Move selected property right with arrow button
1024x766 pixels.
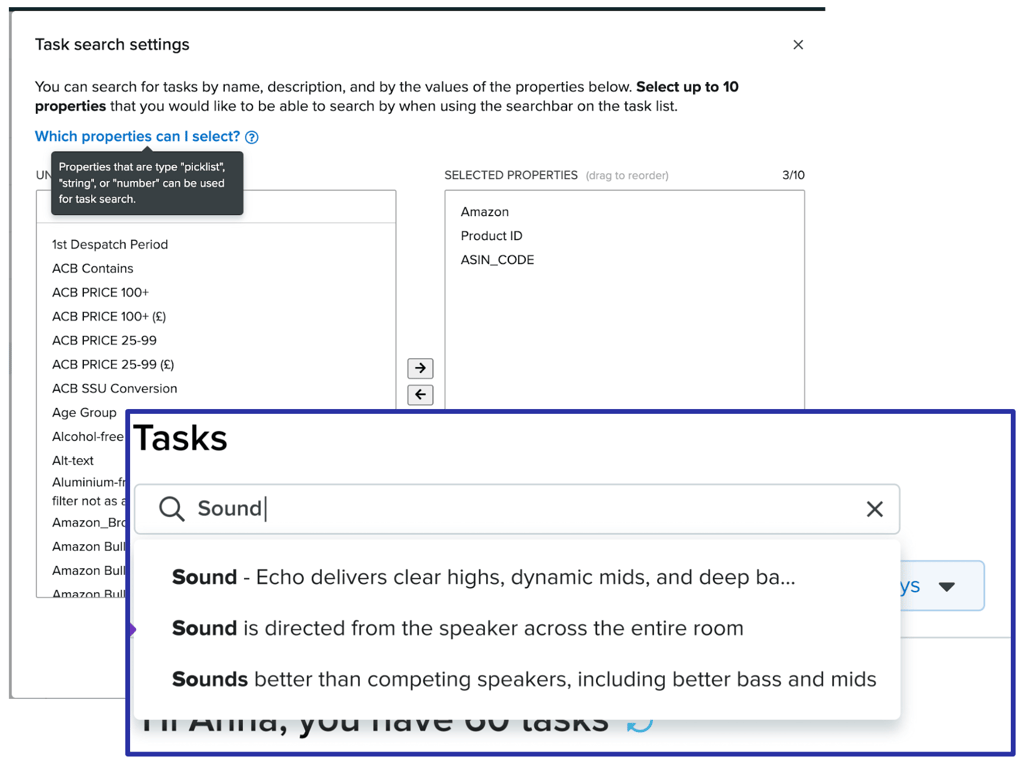click(x=420, y=368)
